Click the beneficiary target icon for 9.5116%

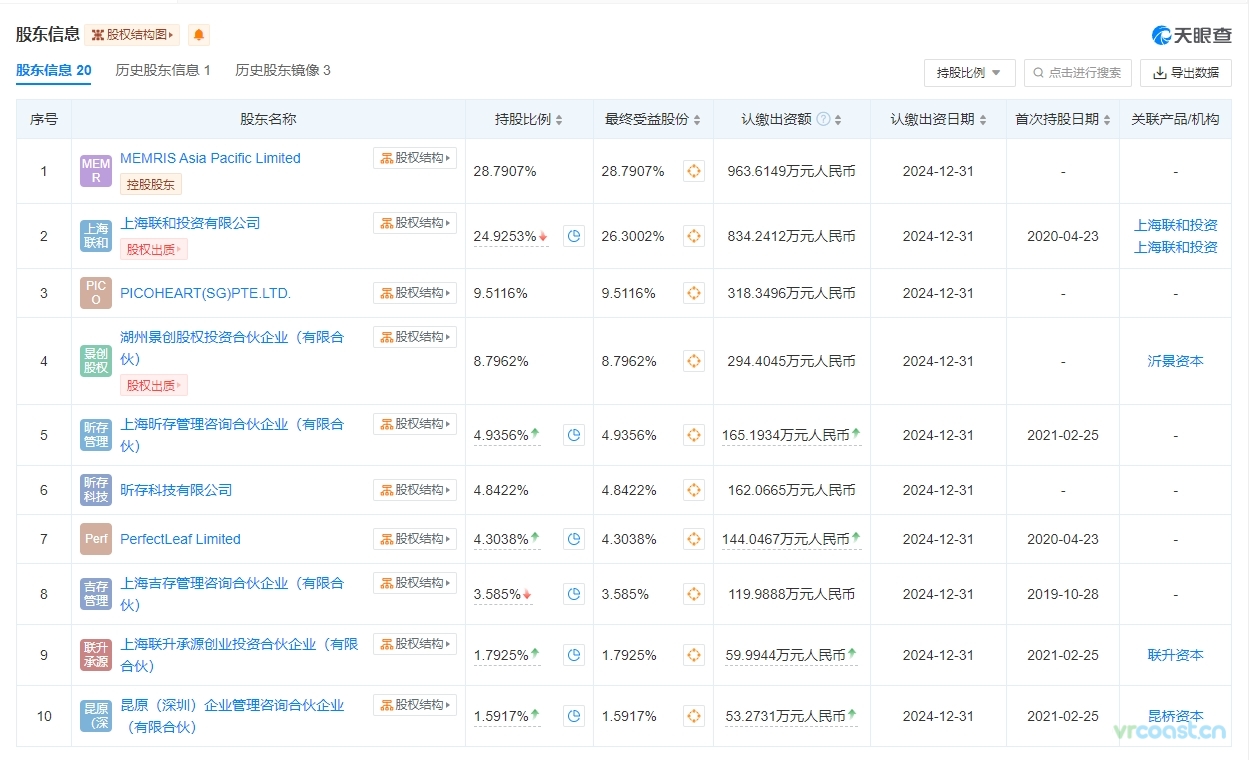[x=694, y=293]
